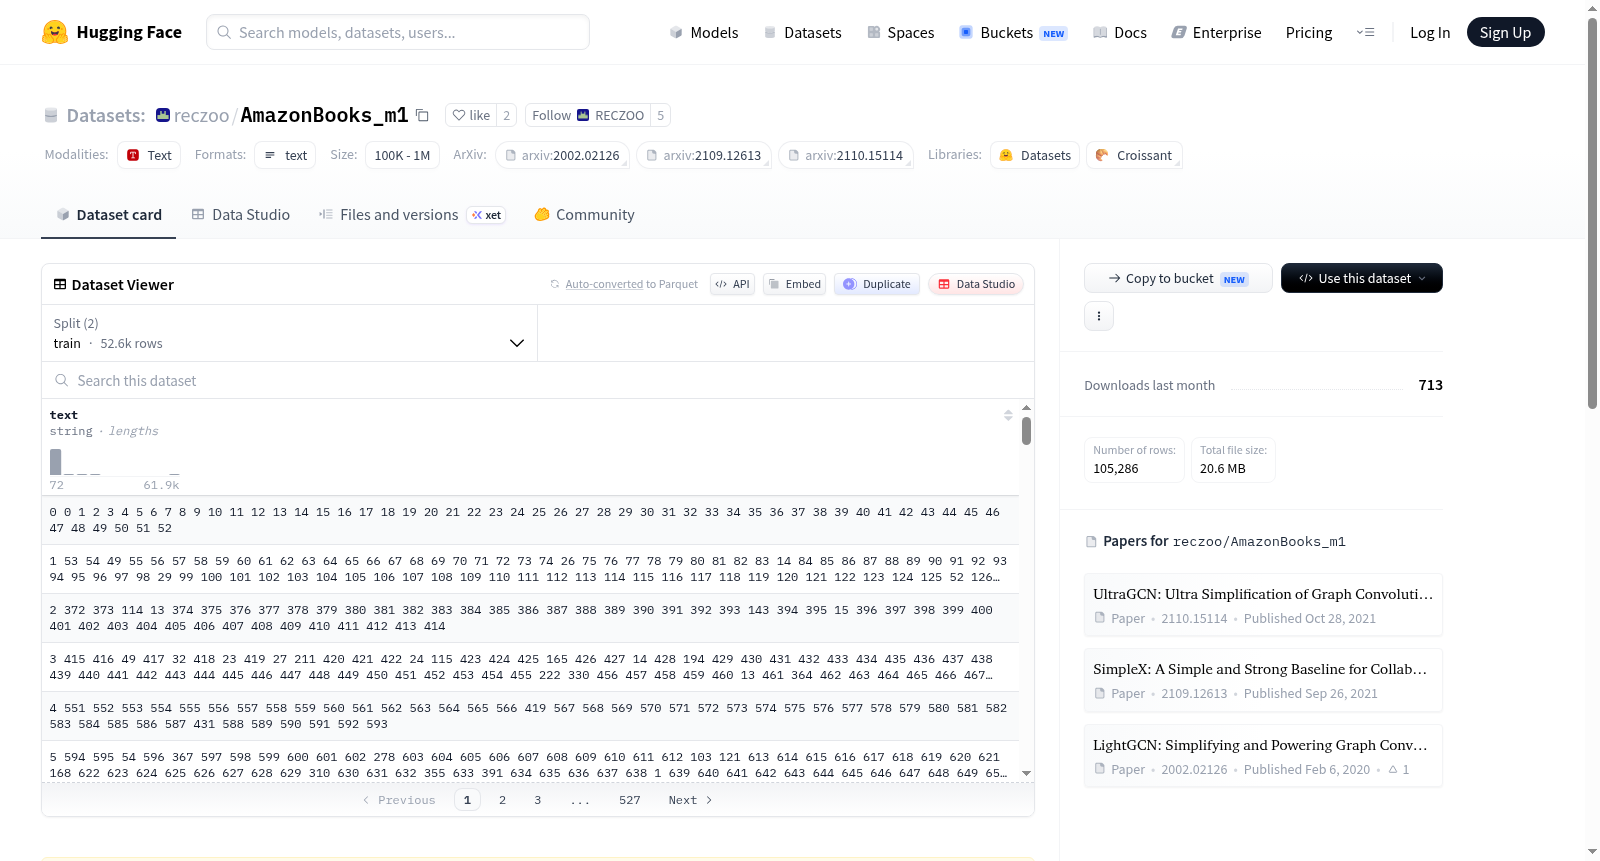Image resolution: width=1600 pixels, height=861 pixels.
Task: Select the Datasets library tag
Action: tap(1035, 155)
